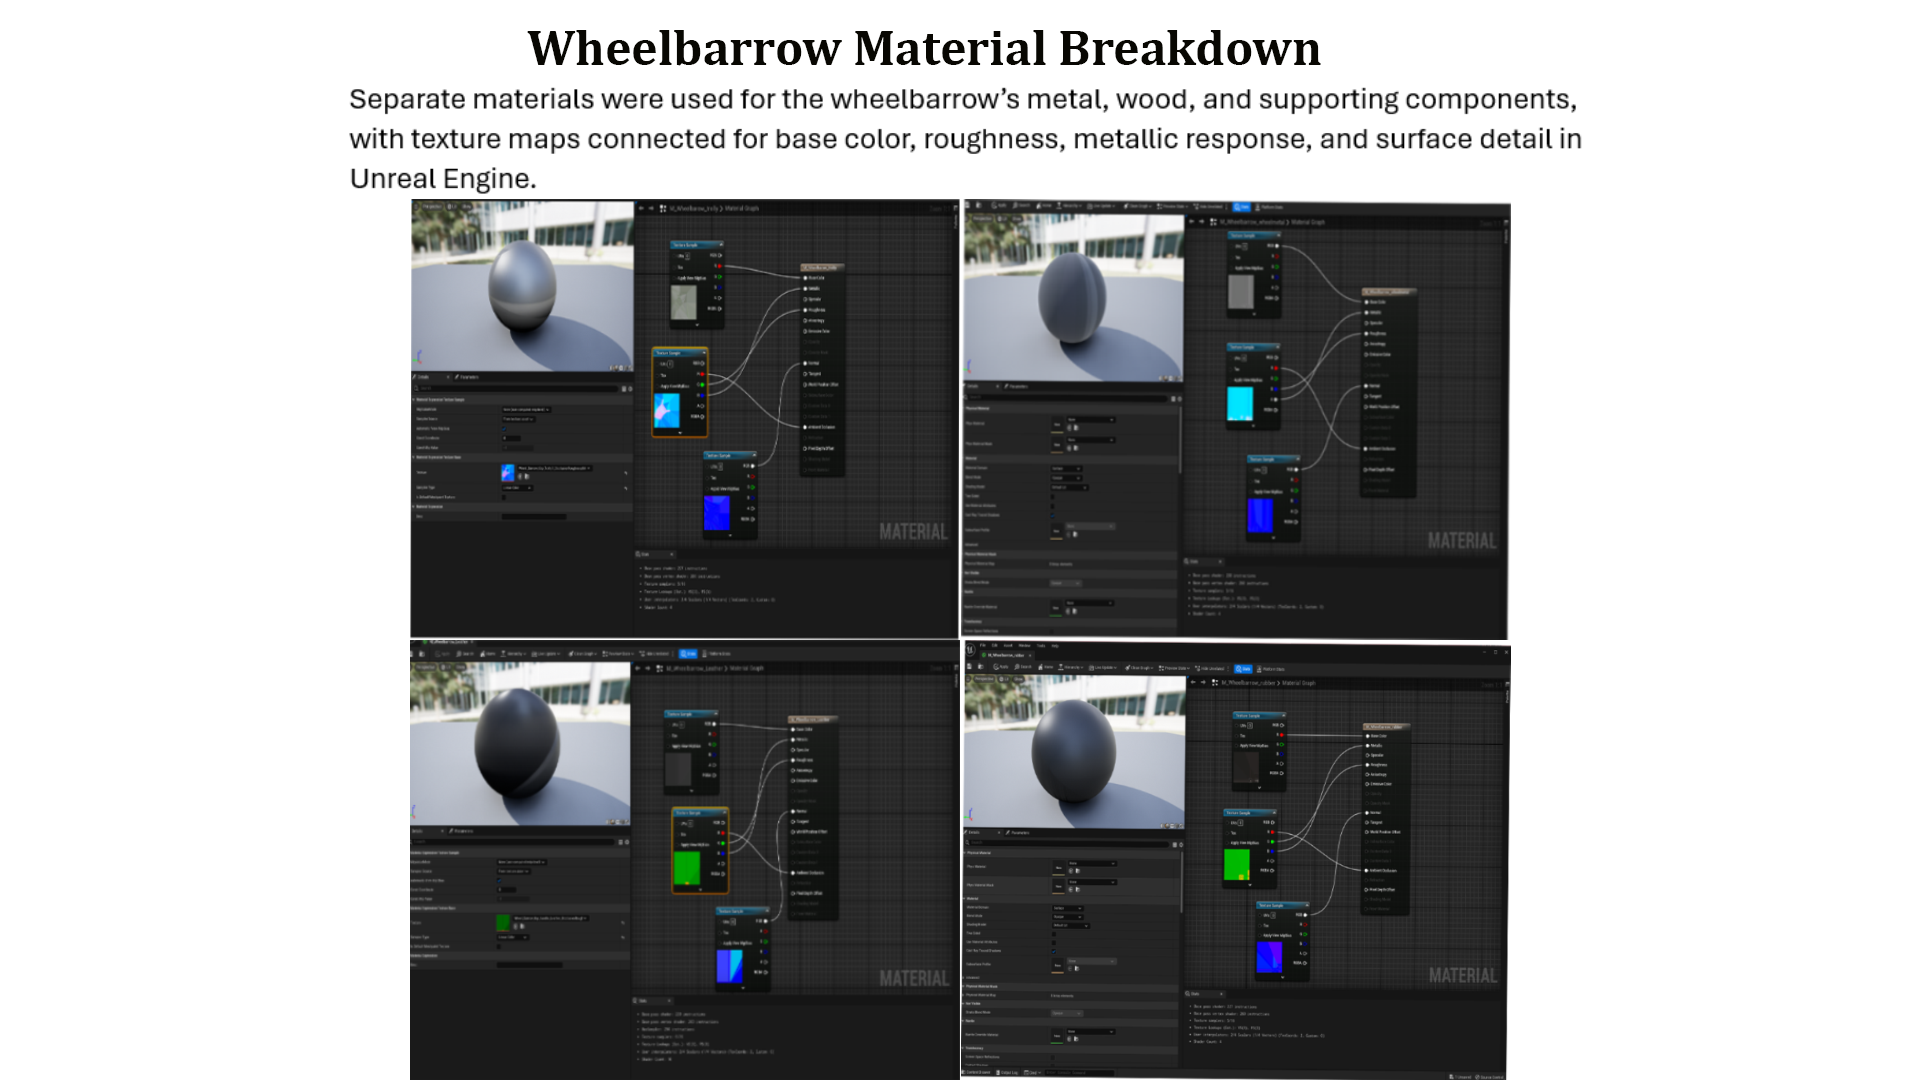Click the Base Color pin on M_Wheelbarrow_rubber node

point(1367,736)
